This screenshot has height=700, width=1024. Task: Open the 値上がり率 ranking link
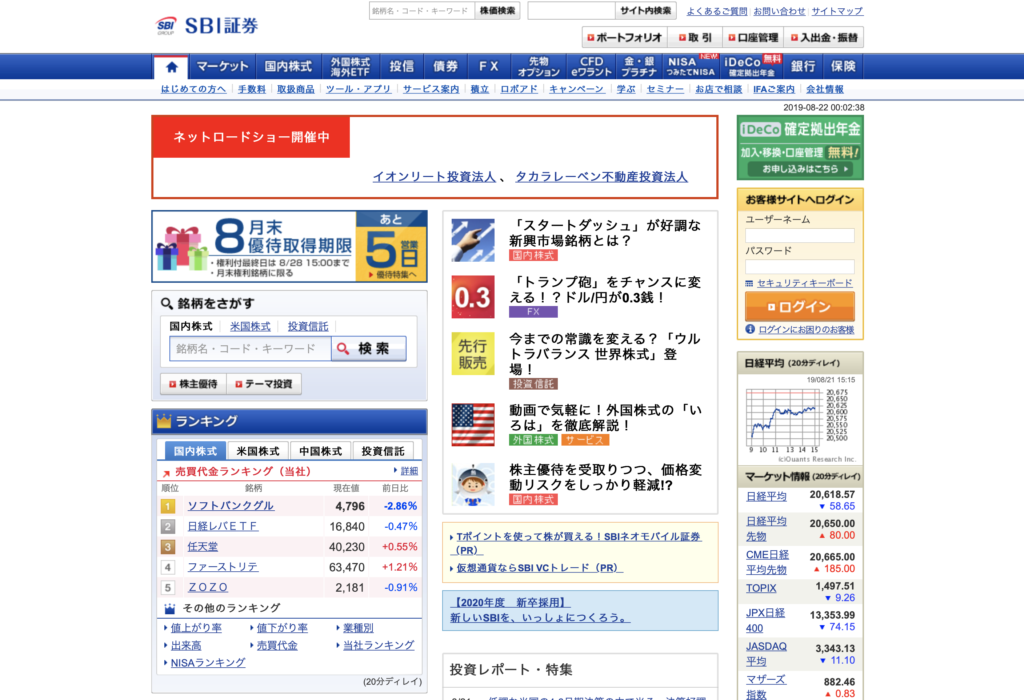pyautogui.click(x=197, y=628)
